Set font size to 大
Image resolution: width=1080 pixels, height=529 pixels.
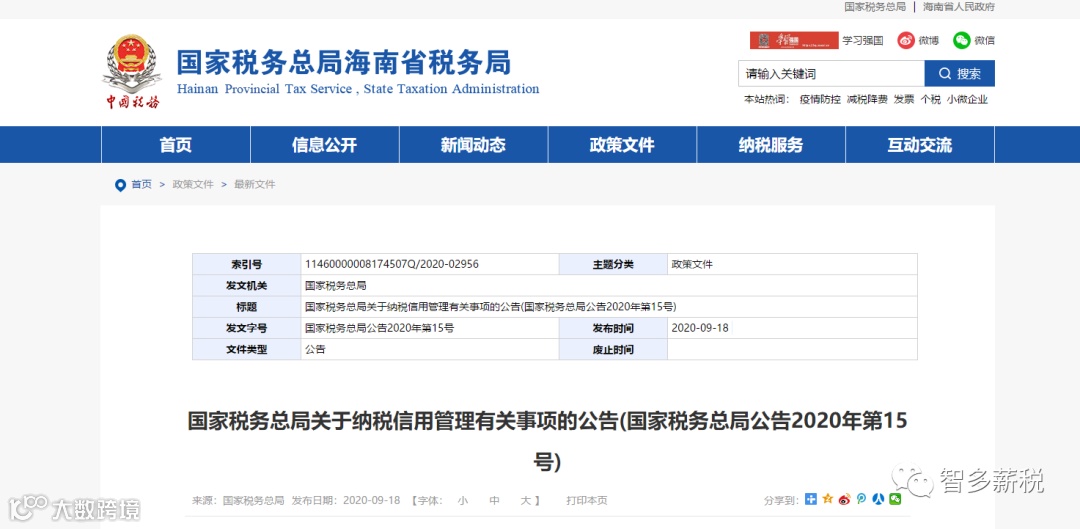(526, 501)
